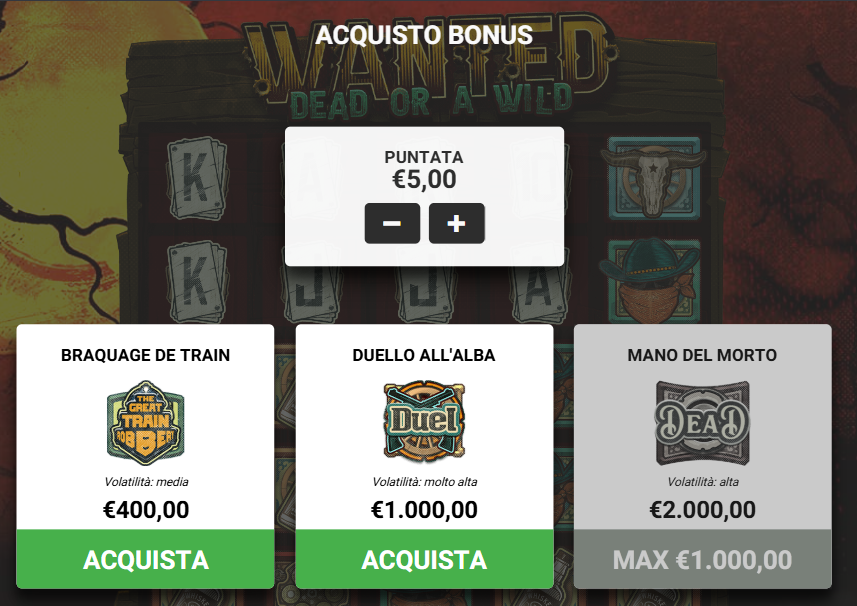
Task: Click the bull skull symbol on reels
Action: 653,178
